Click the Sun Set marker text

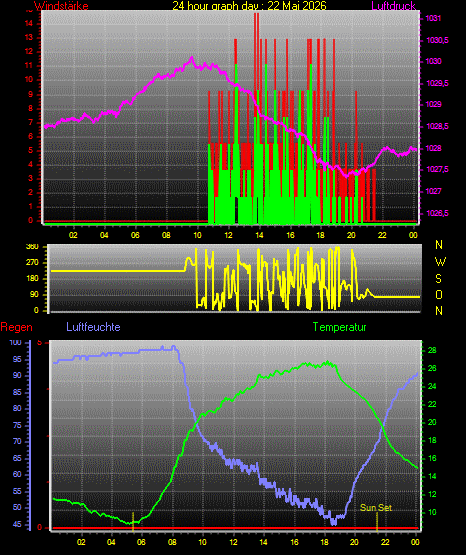[x=375, y=508]
